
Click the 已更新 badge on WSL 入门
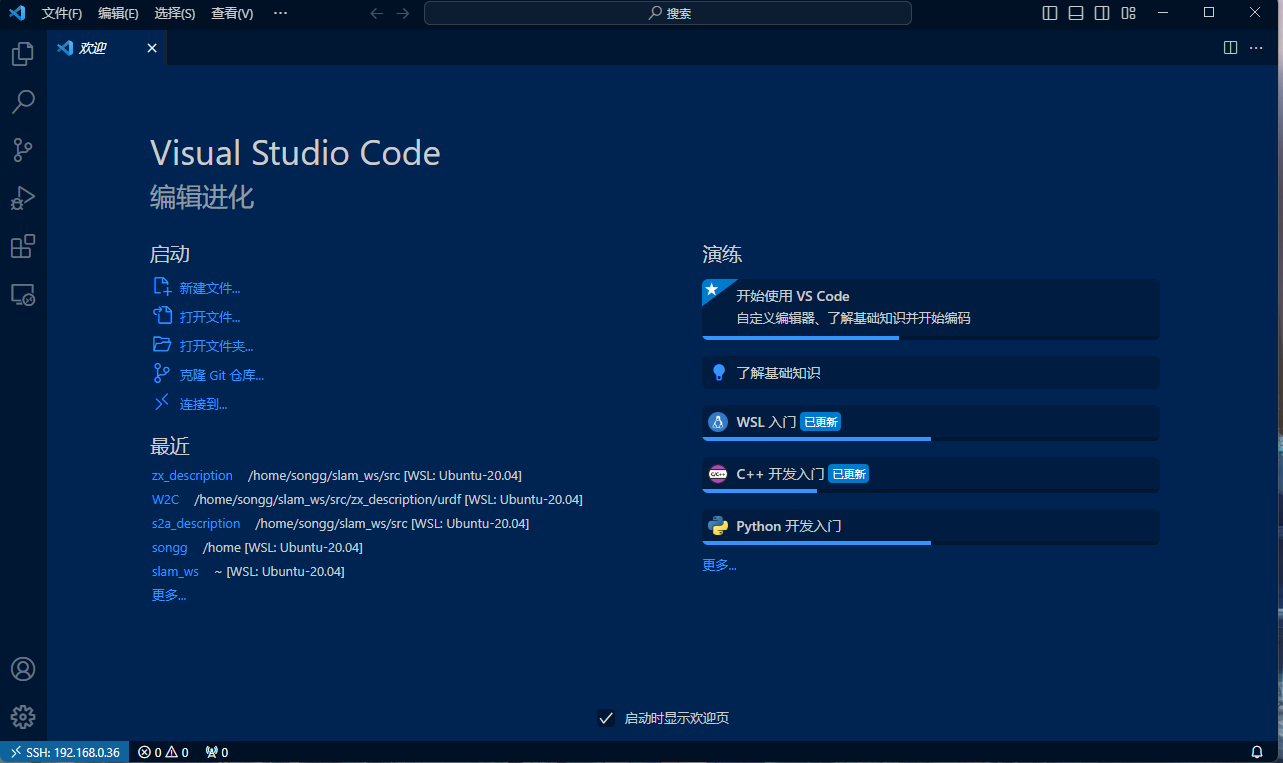click(820, 422)
